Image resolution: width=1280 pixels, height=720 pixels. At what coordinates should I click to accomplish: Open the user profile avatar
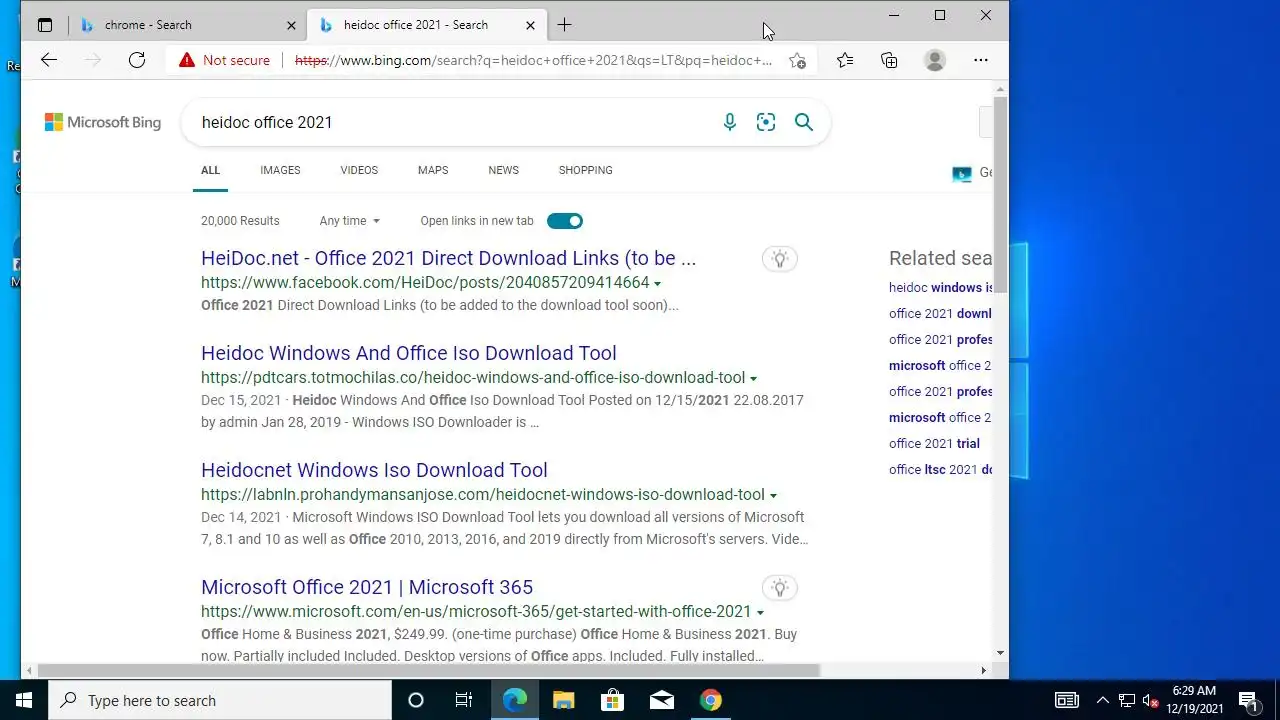pos(935,60)
